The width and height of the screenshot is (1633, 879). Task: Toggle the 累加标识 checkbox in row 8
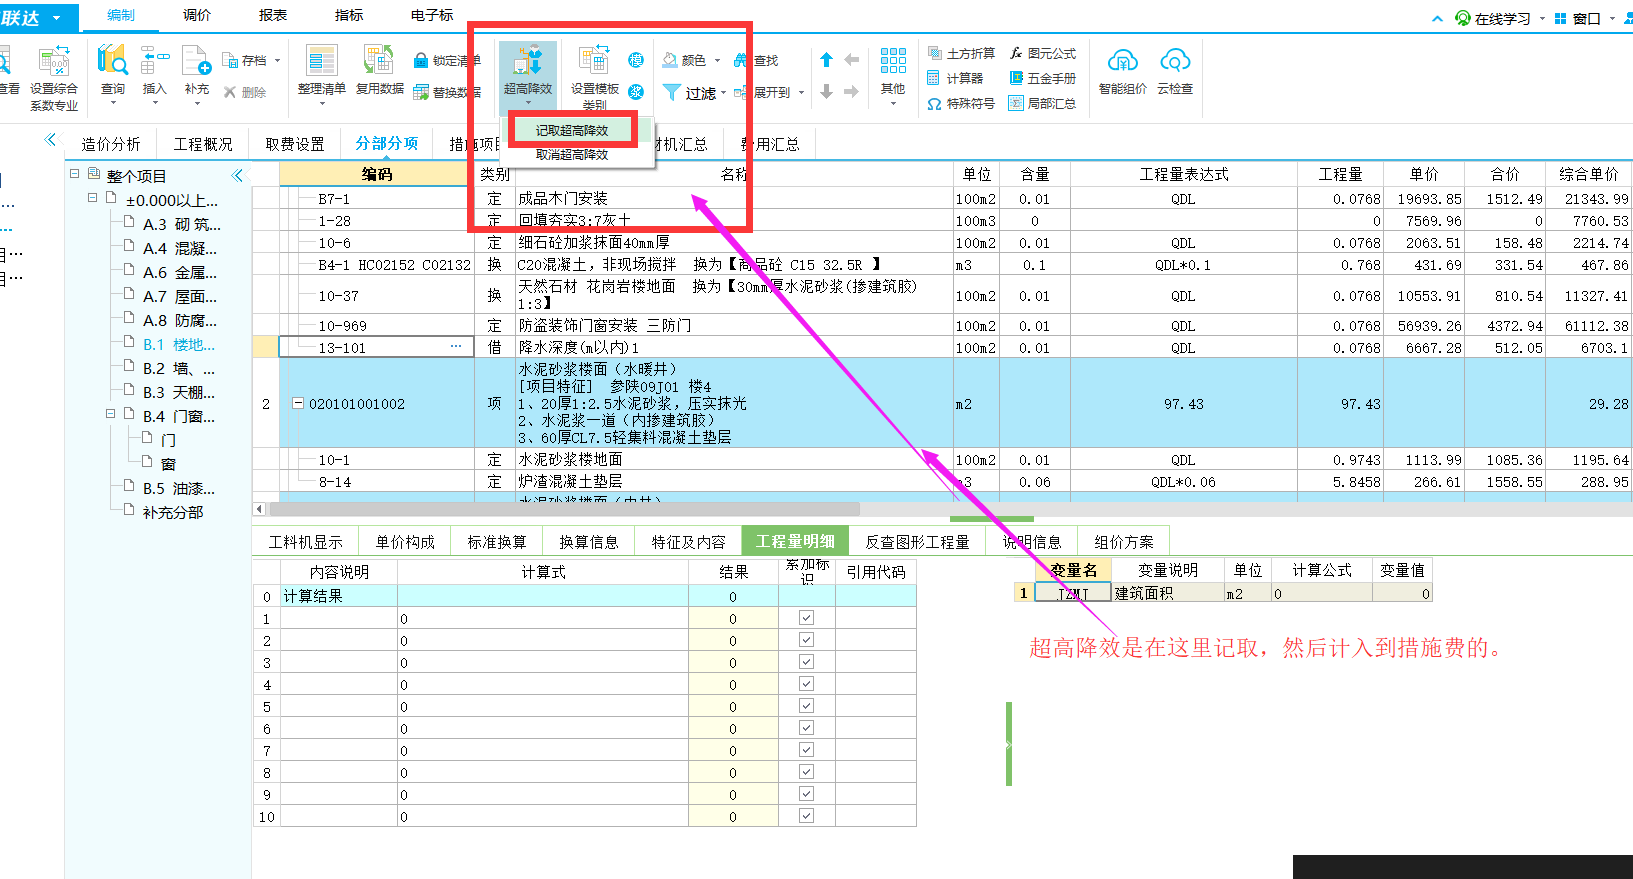click(x=806, y=772)
